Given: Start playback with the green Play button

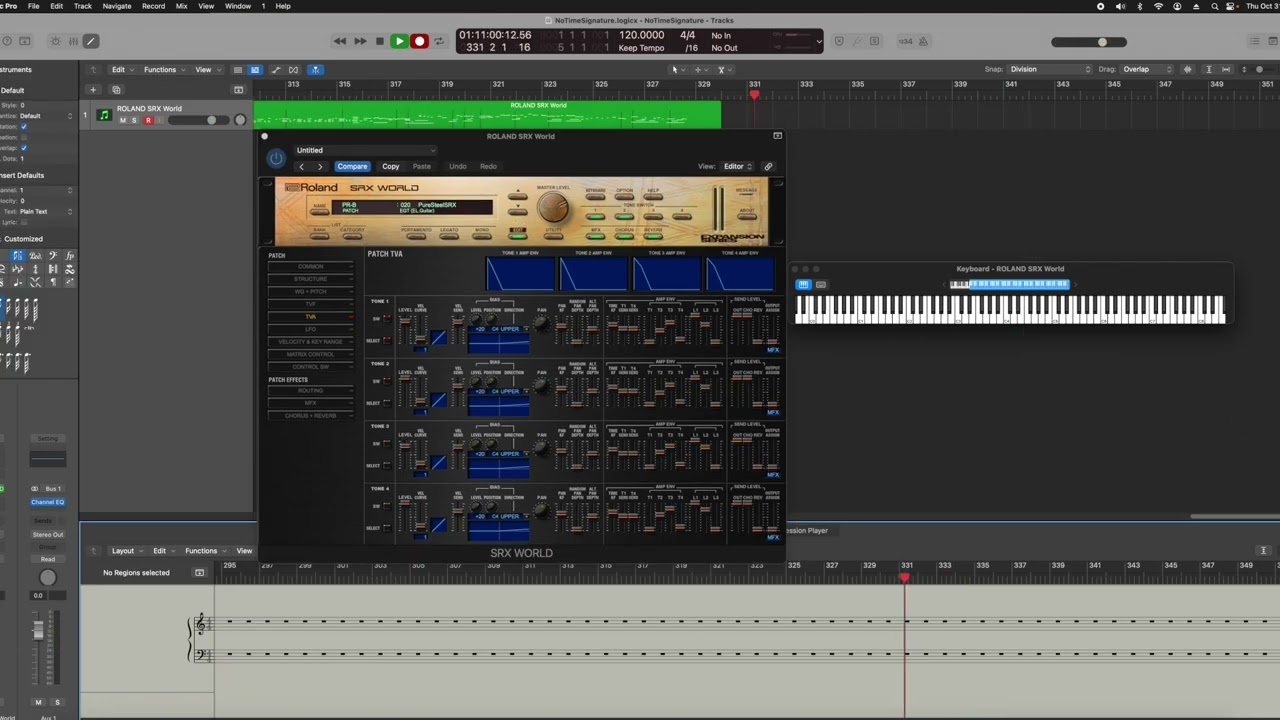Looking at the screenshot, I should pos(399,41).
